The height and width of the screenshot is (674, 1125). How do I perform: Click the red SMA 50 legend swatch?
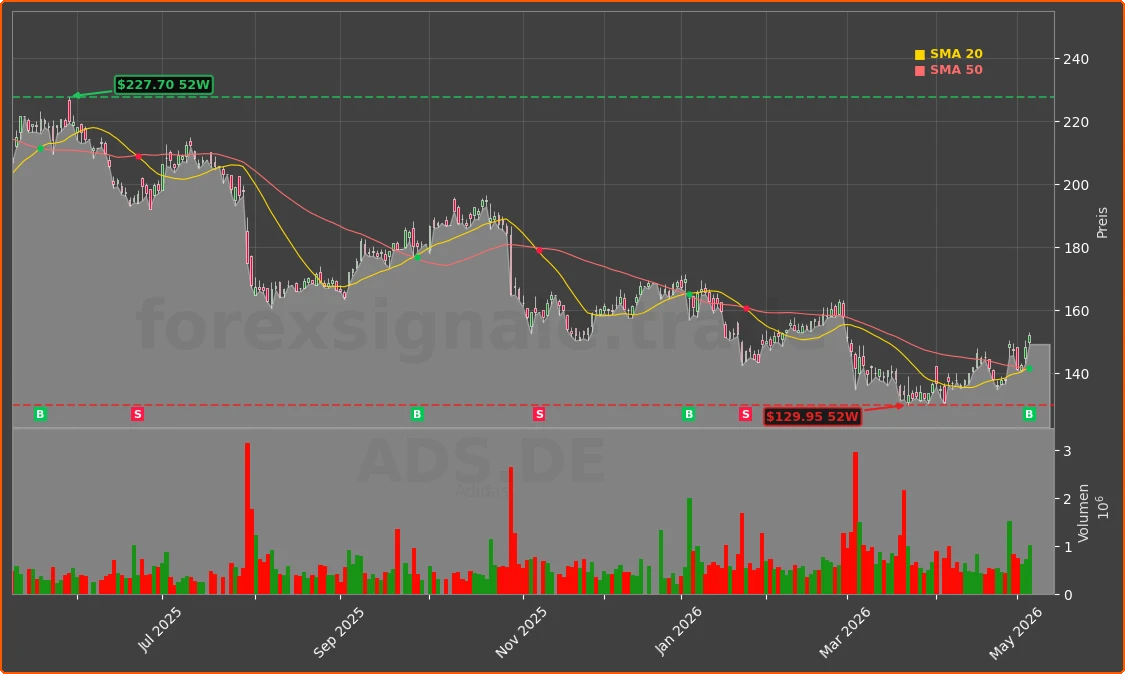(x=920, y=70)
